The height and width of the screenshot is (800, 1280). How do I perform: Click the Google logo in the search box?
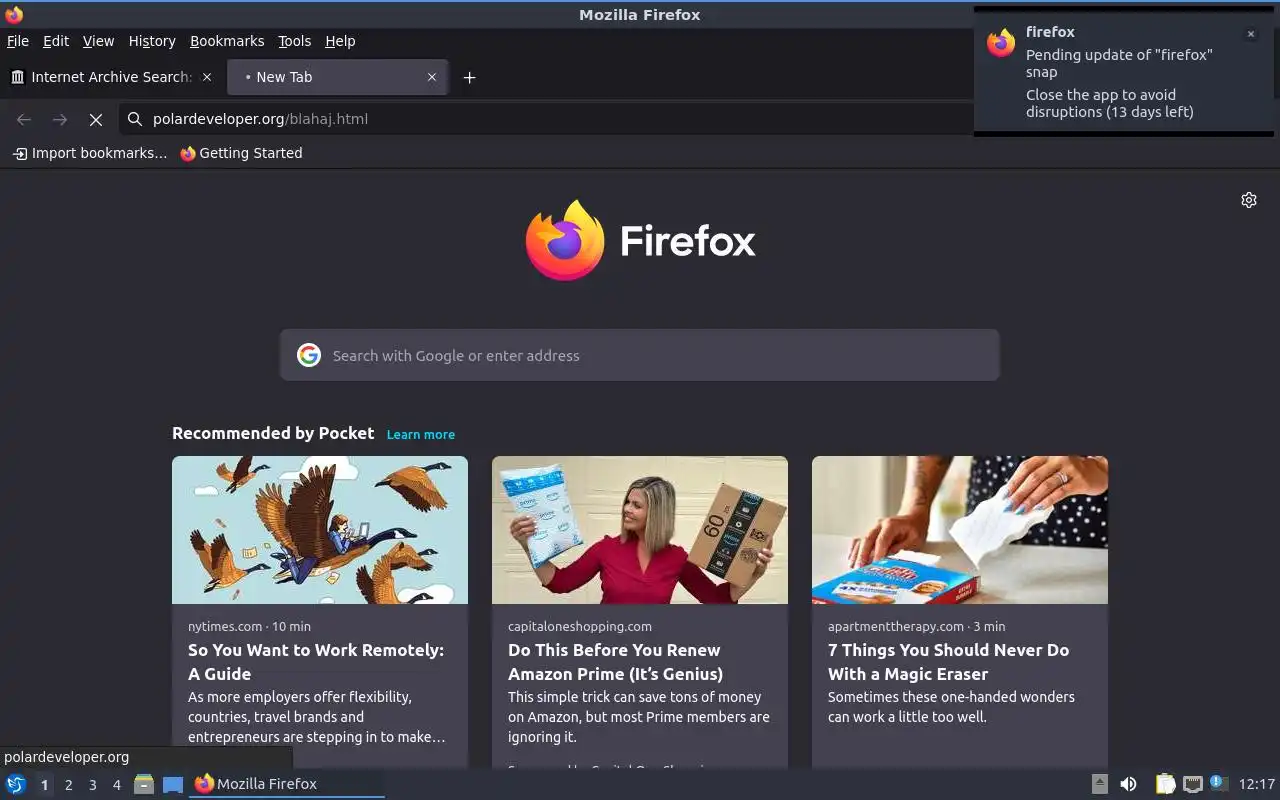309,355
